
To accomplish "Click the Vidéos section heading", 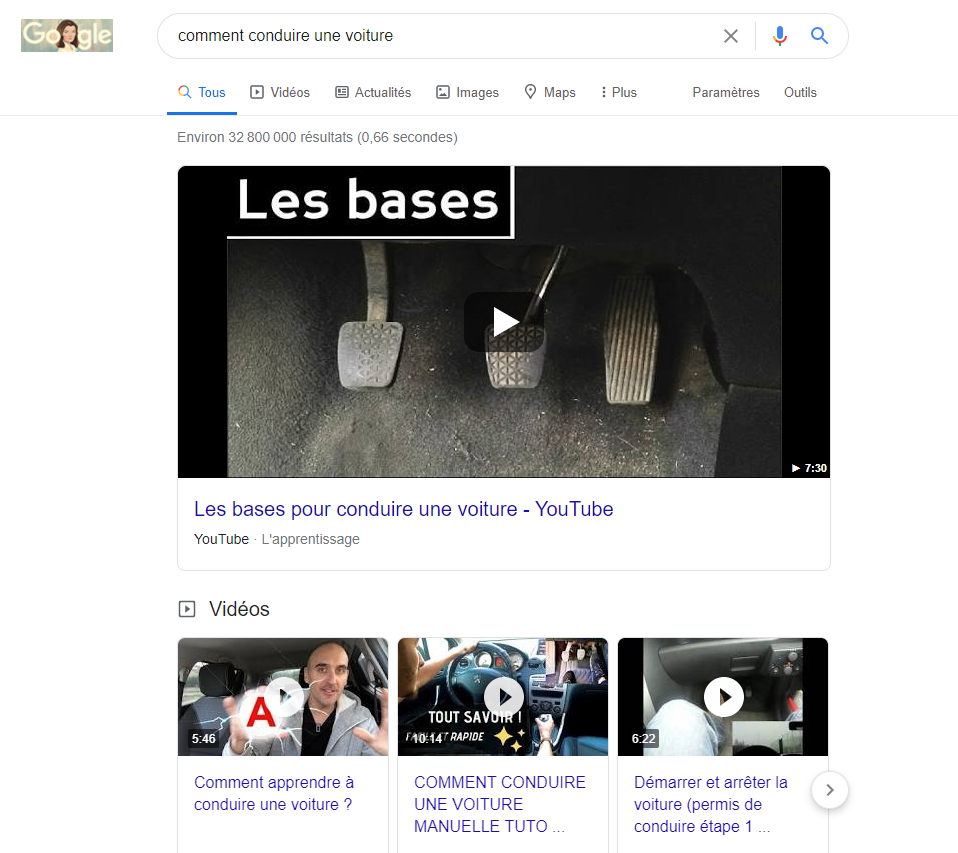I will (239, 609).
